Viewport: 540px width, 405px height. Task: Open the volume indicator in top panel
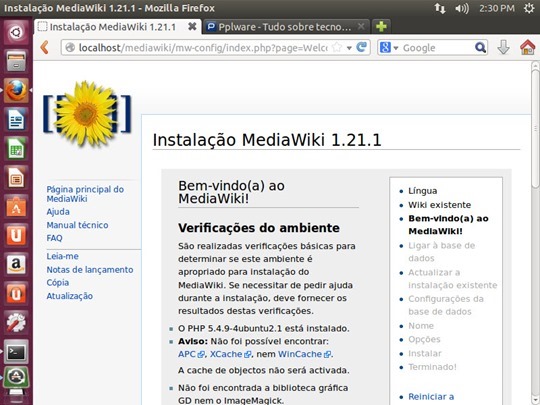(x=461, y=8)
